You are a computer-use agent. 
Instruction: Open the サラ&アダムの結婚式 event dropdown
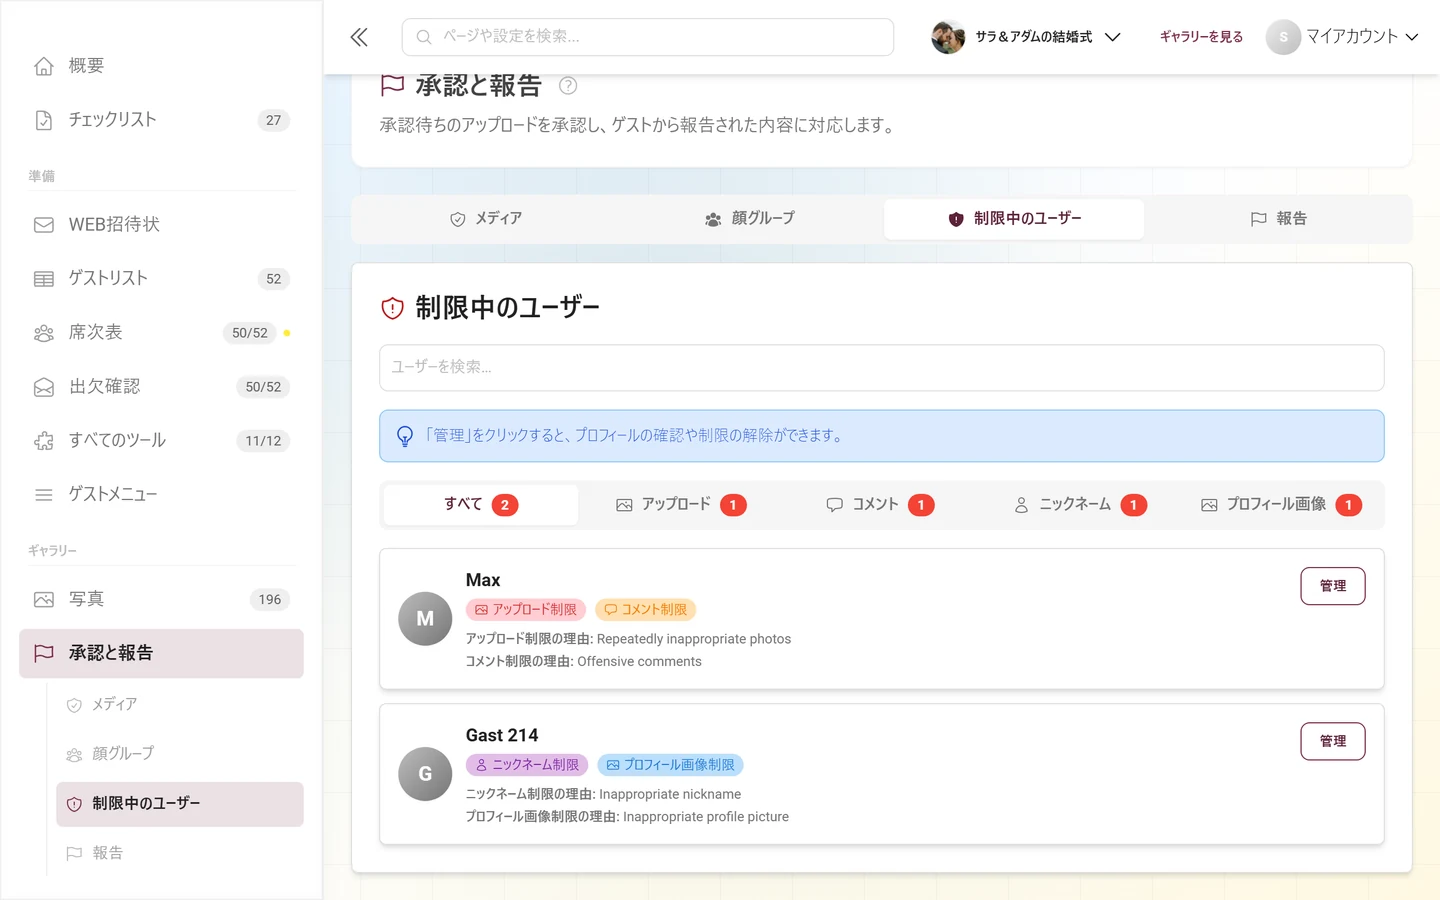(1026, 37)
